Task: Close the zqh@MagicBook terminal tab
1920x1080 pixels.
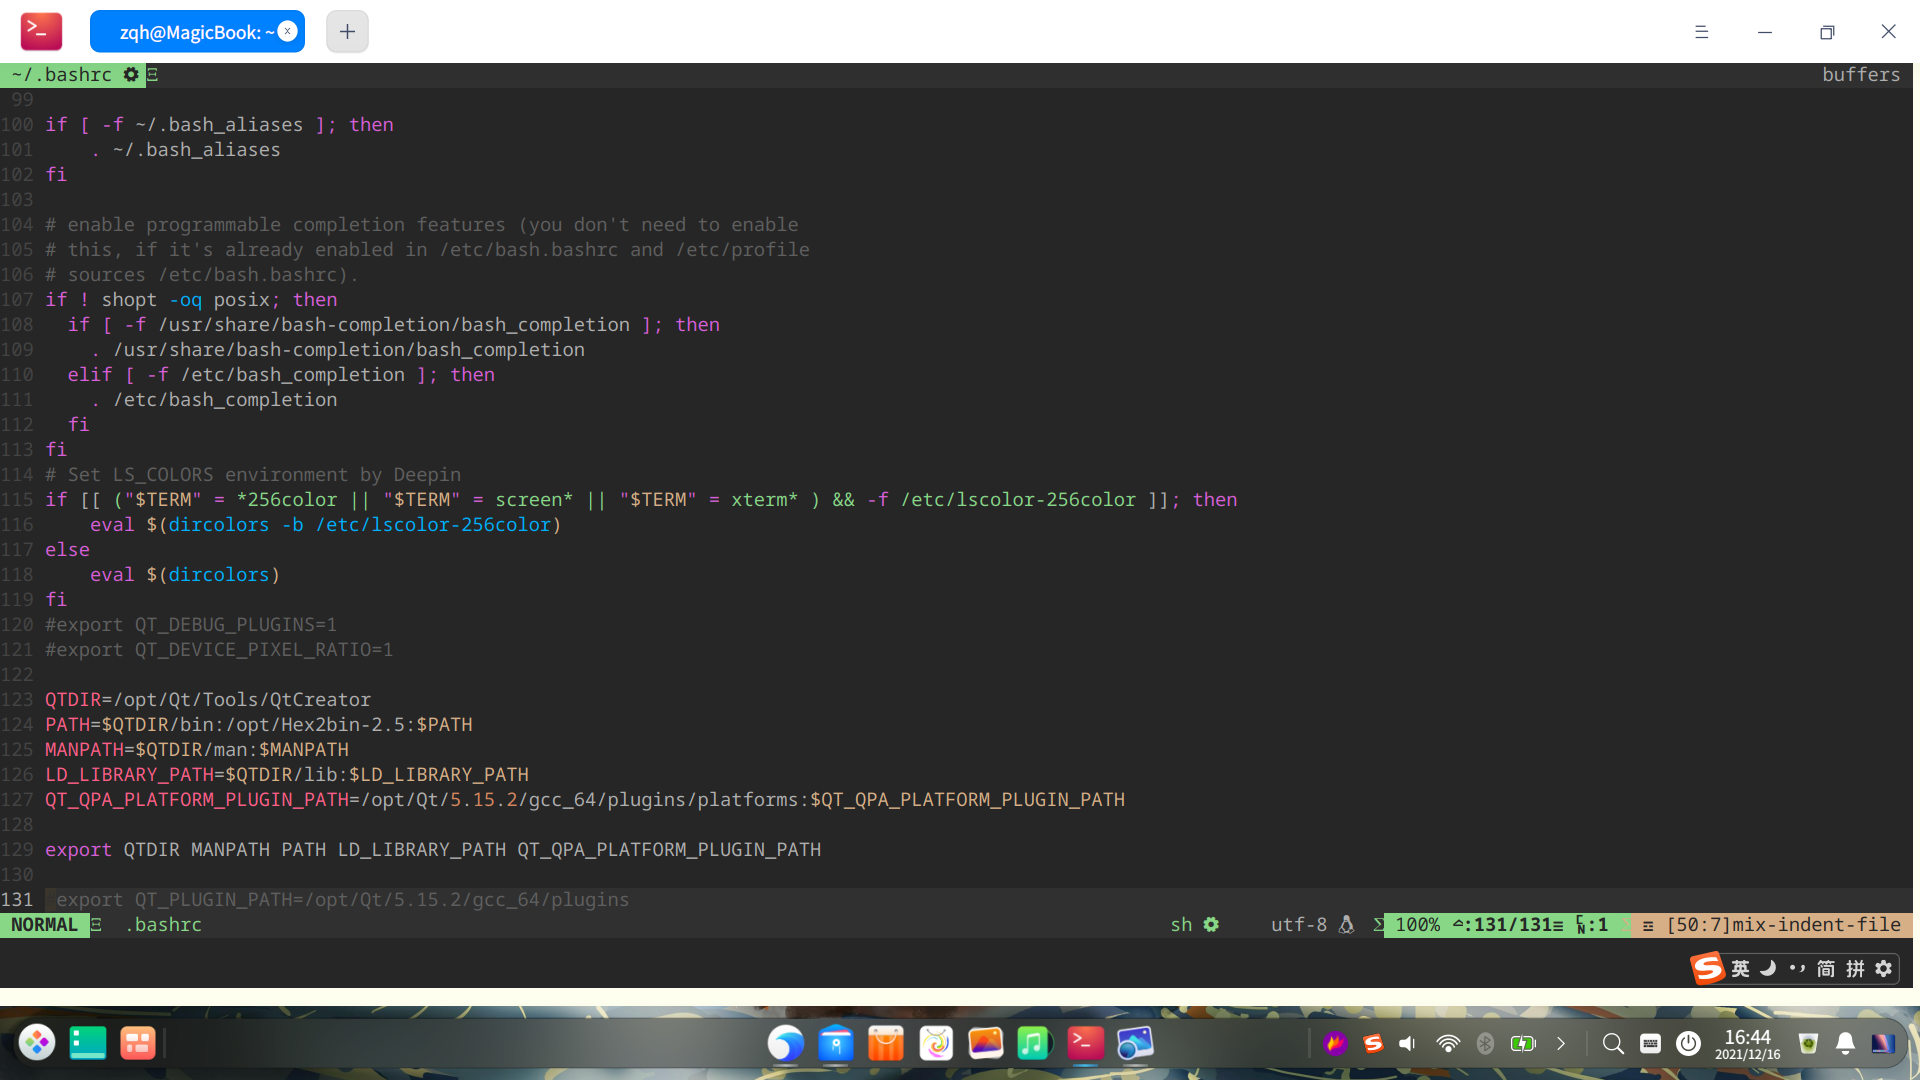Action: point(288,31)
